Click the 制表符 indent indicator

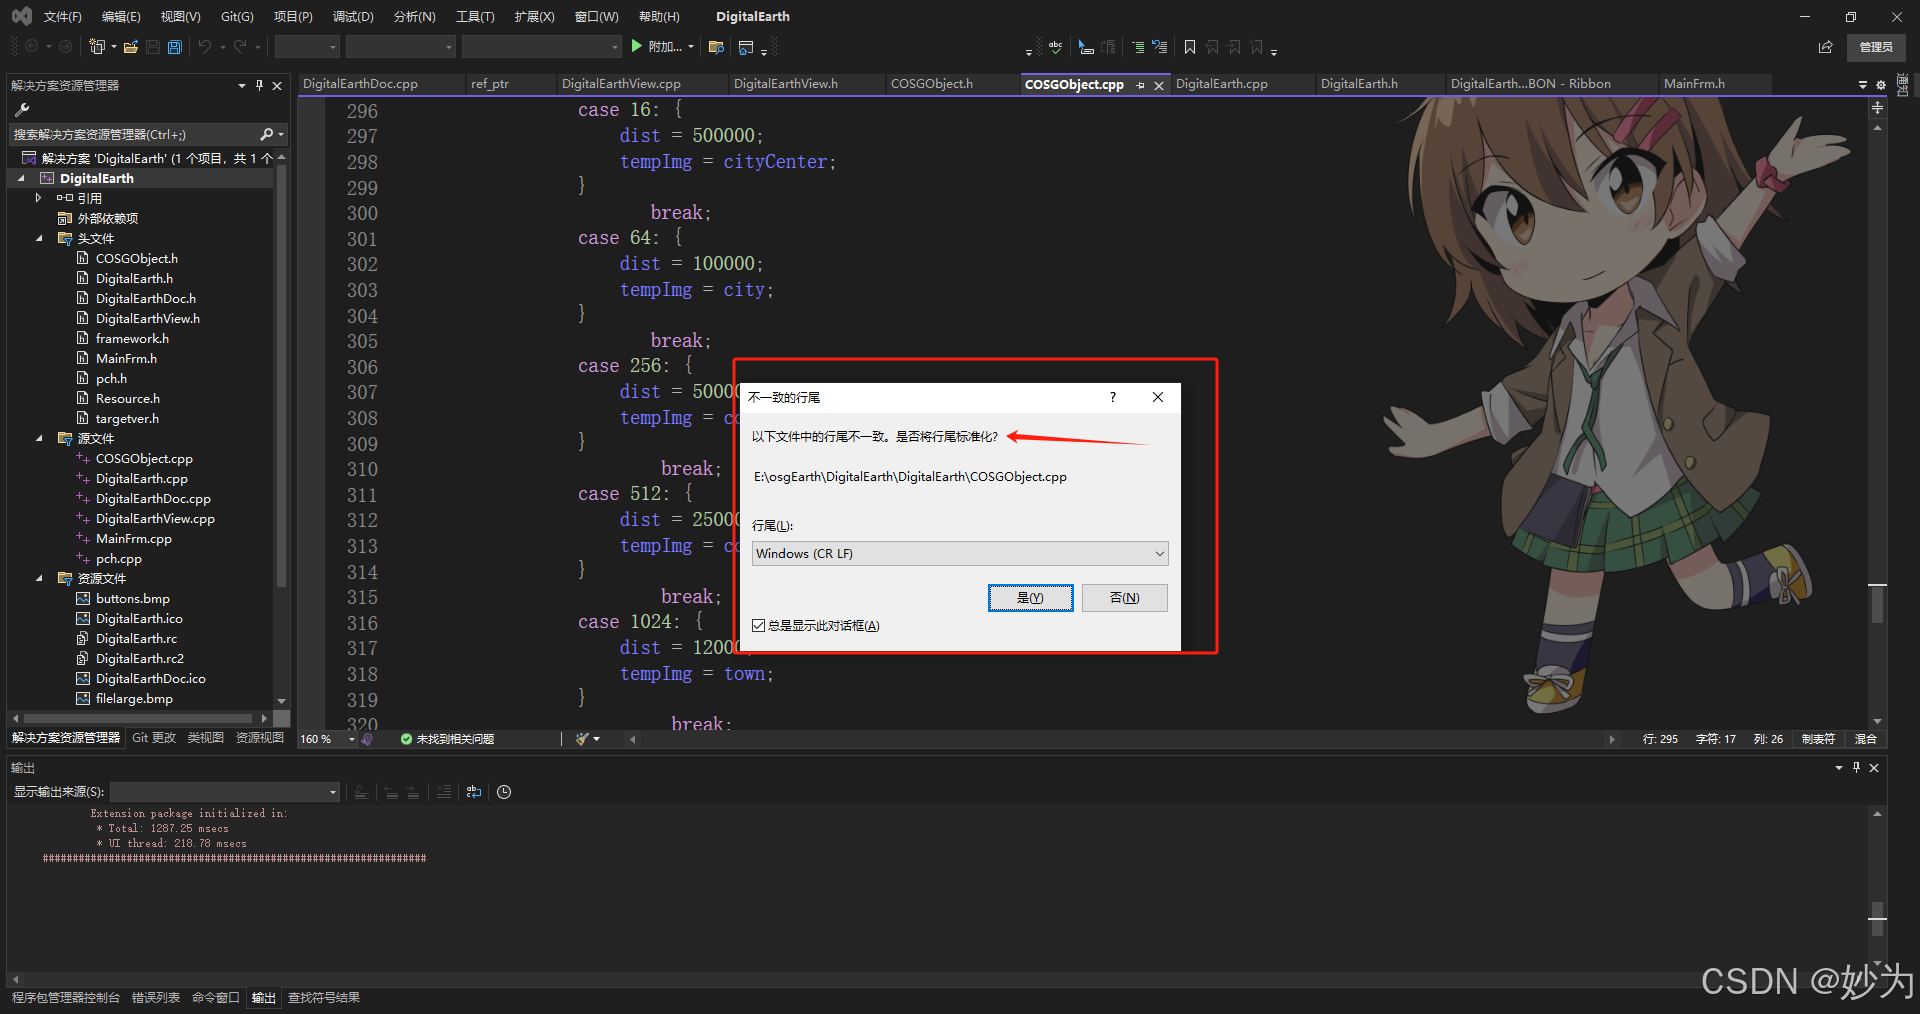tap(1818, 739)
